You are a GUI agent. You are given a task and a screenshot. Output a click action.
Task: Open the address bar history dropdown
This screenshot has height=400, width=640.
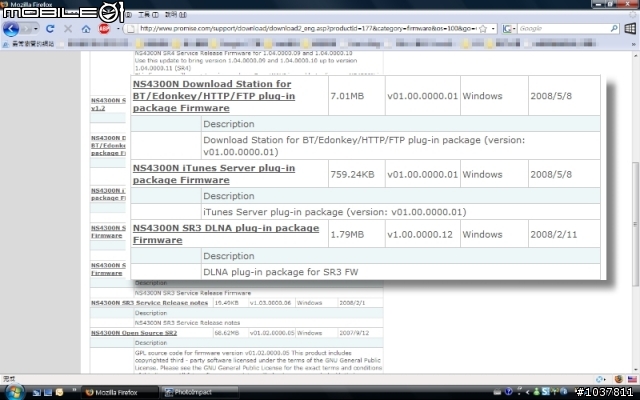pyautogui.click(x=493, y=29)
